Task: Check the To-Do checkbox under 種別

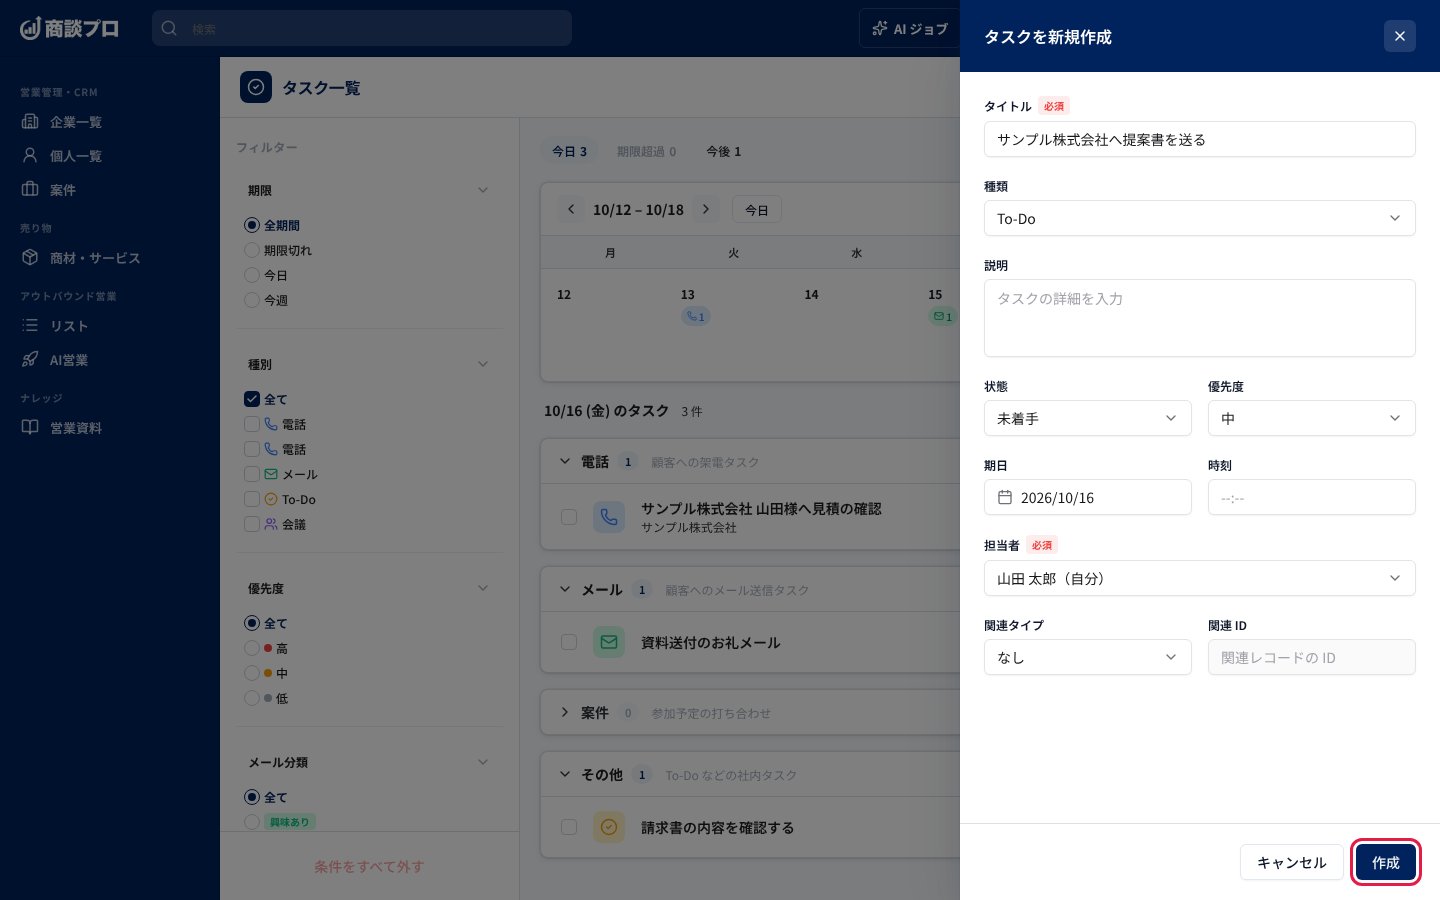Action: 252,499
